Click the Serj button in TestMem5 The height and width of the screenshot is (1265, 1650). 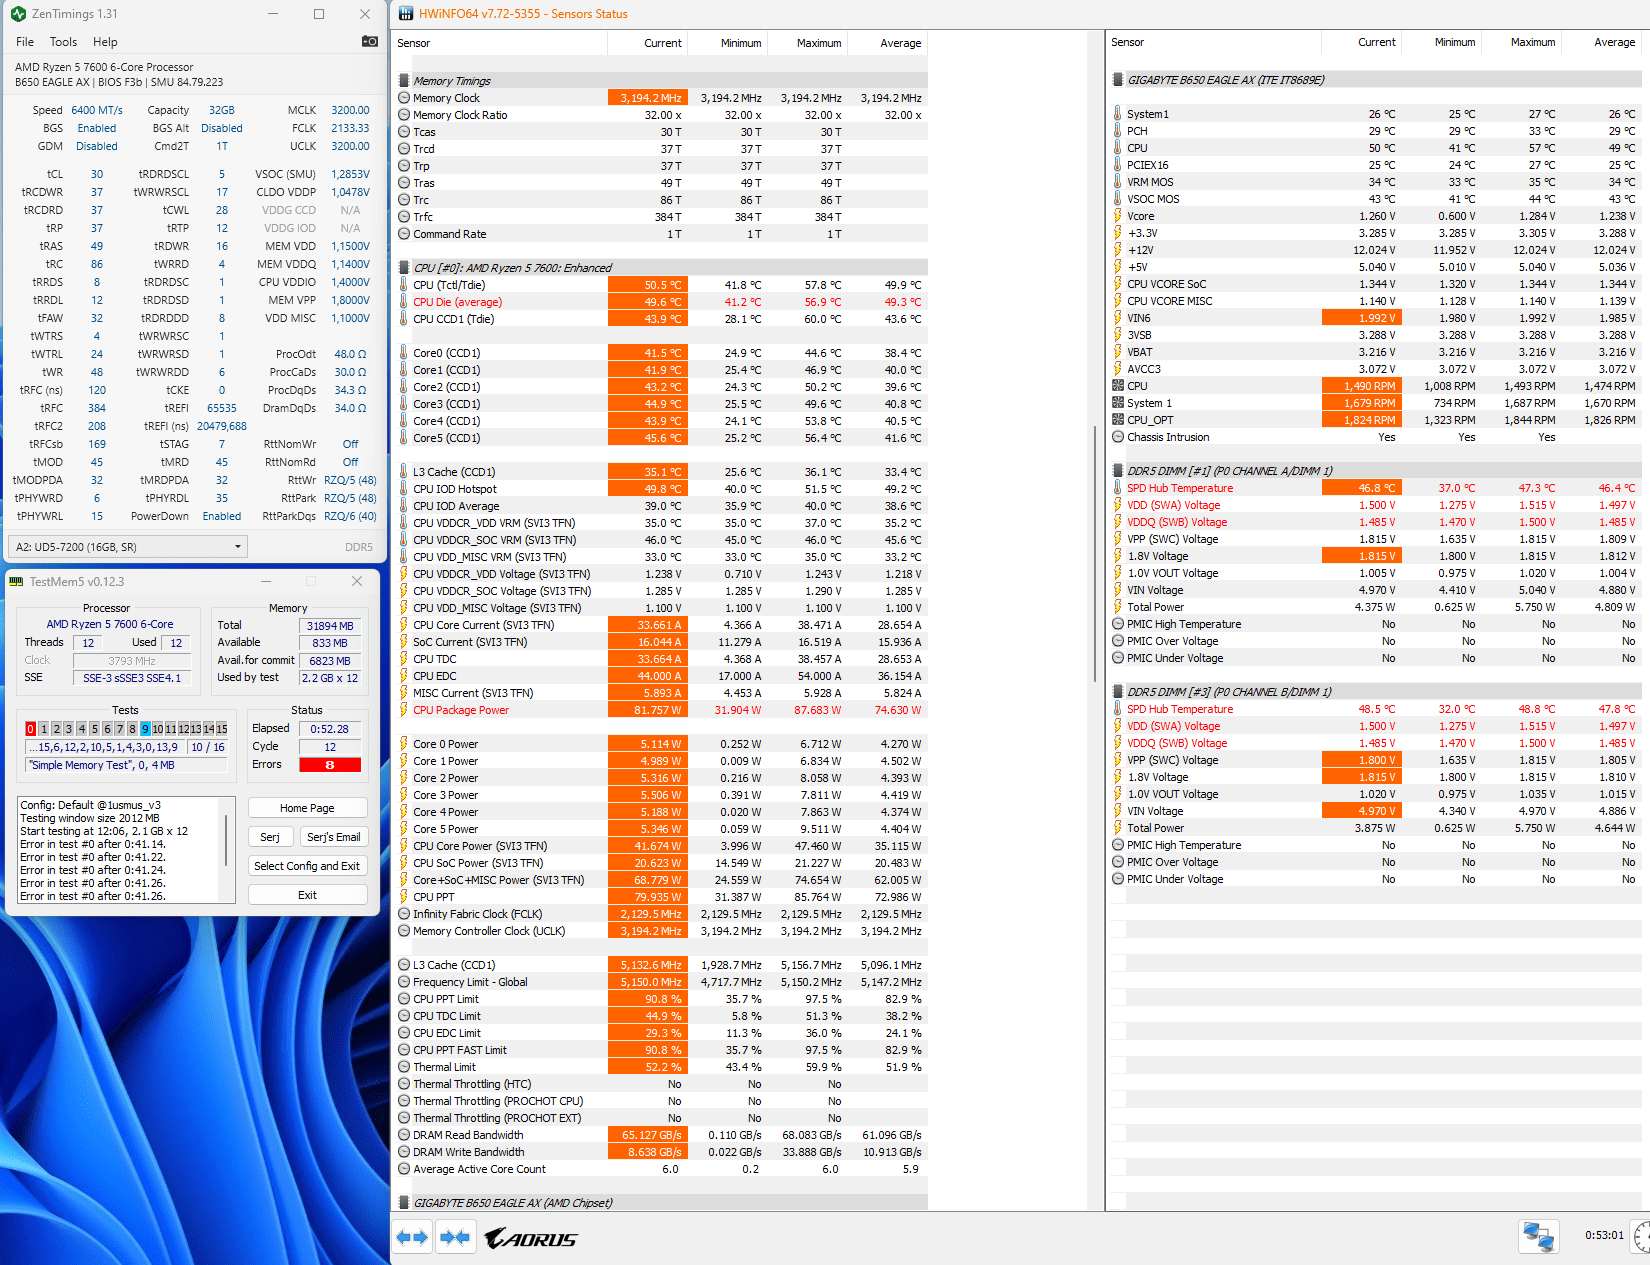pos(270,837)
